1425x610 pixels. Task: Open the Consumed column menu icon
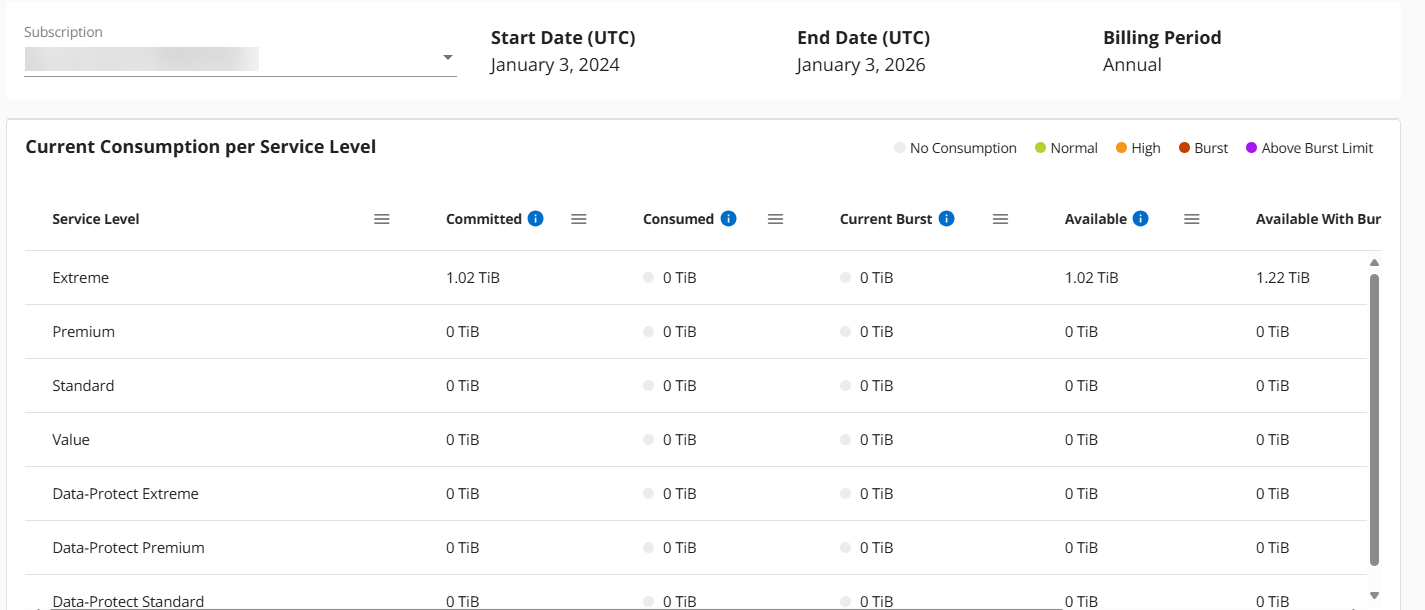click(x=775, y=219)
